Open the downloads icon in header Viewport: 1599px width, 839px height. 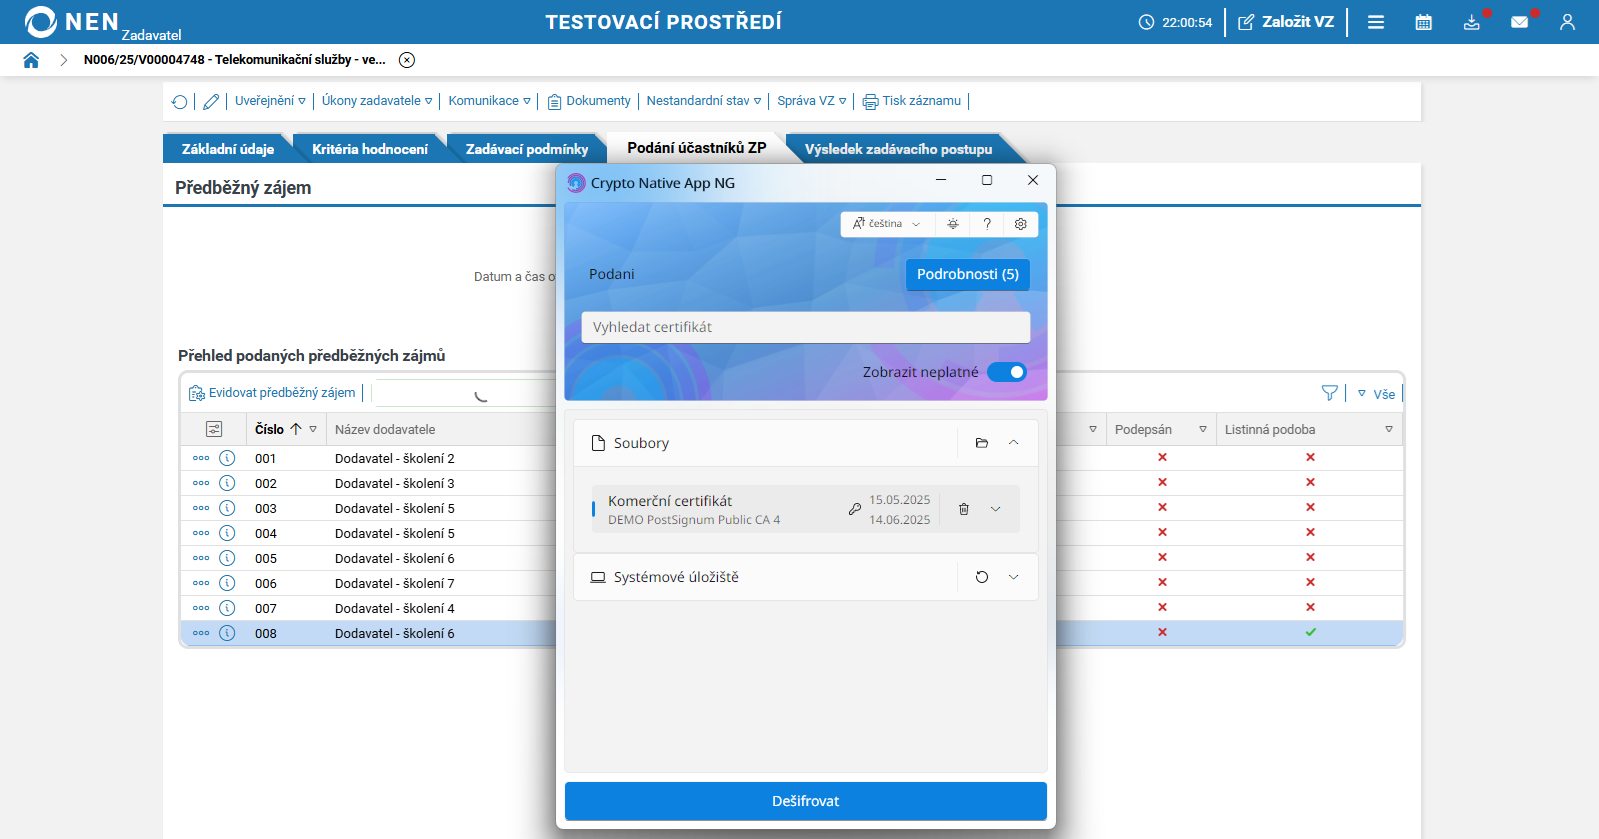coord(1472,22)
